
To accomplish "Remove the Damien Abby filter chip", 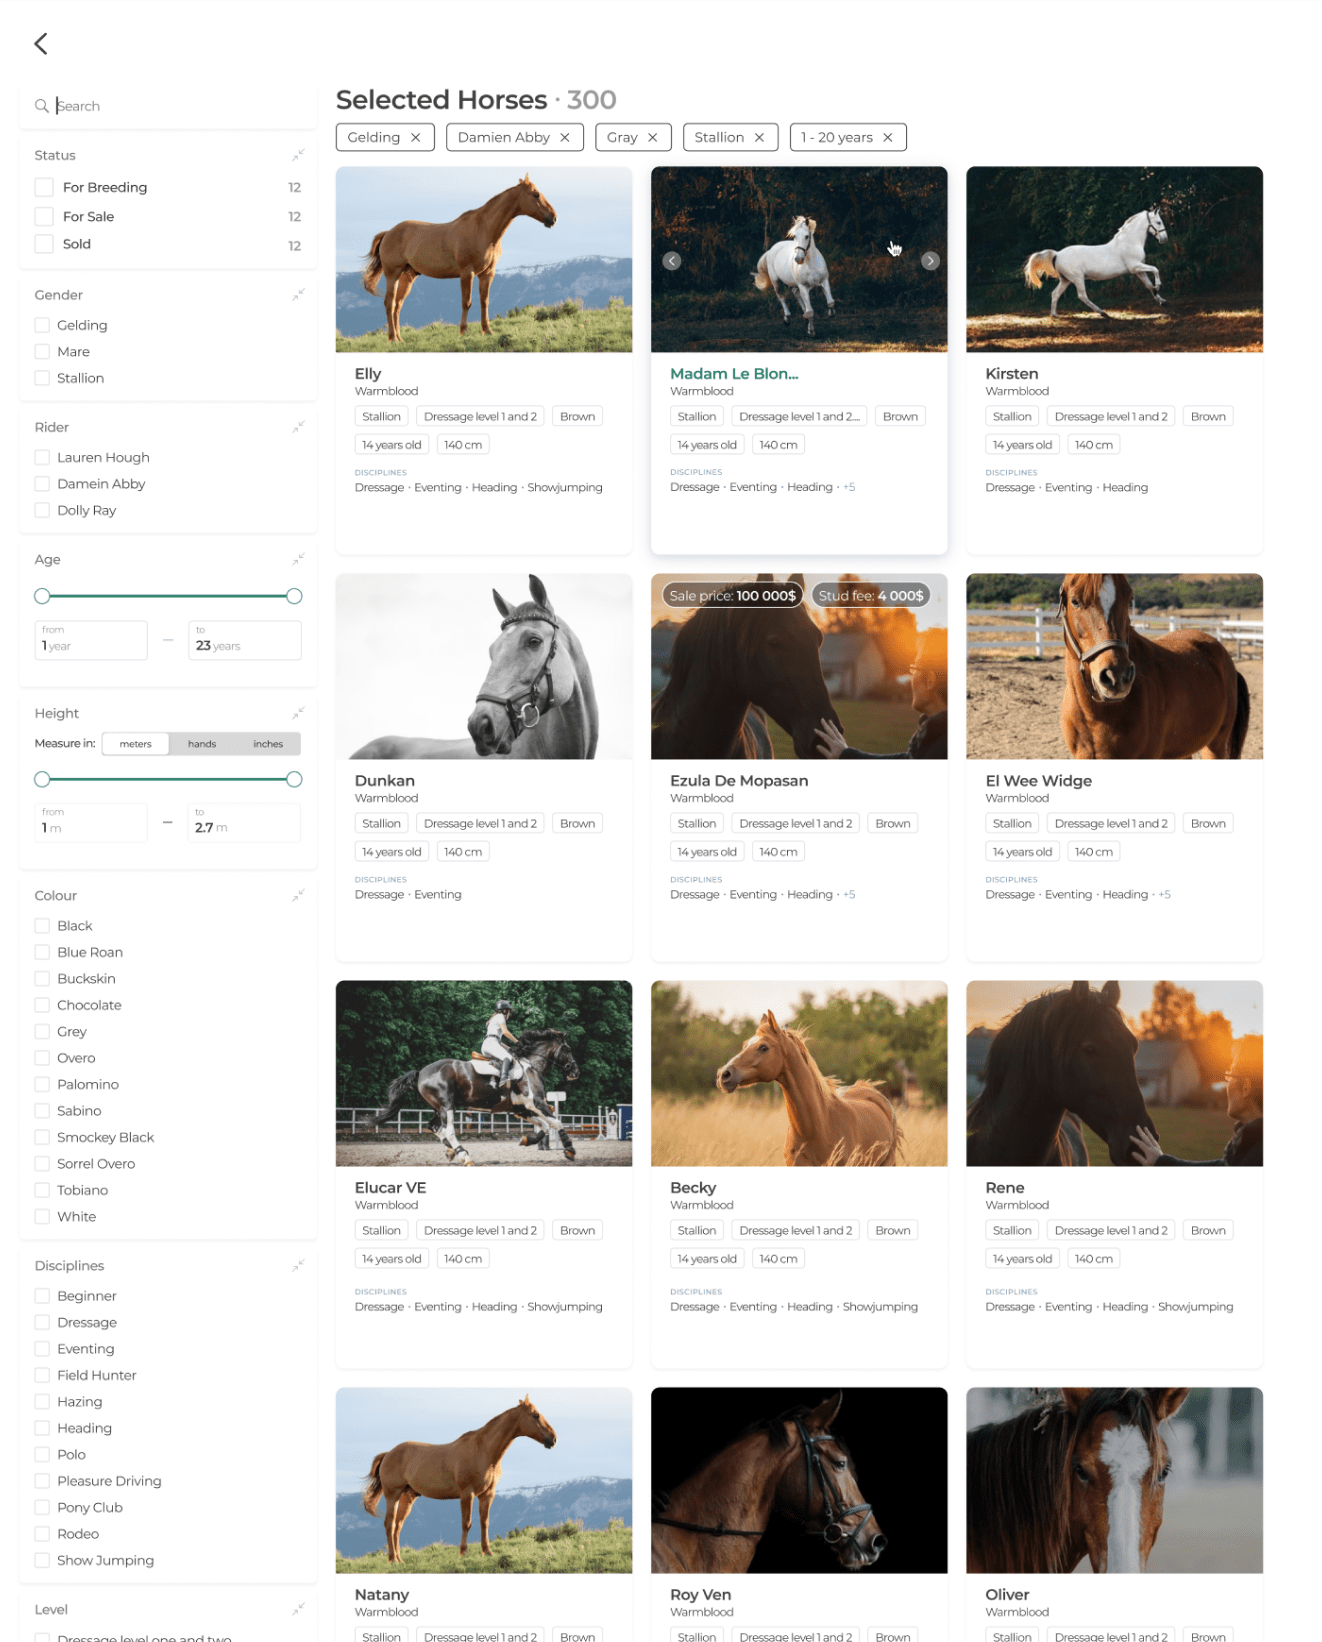I will pyautogui.click(x=565, y=138).
